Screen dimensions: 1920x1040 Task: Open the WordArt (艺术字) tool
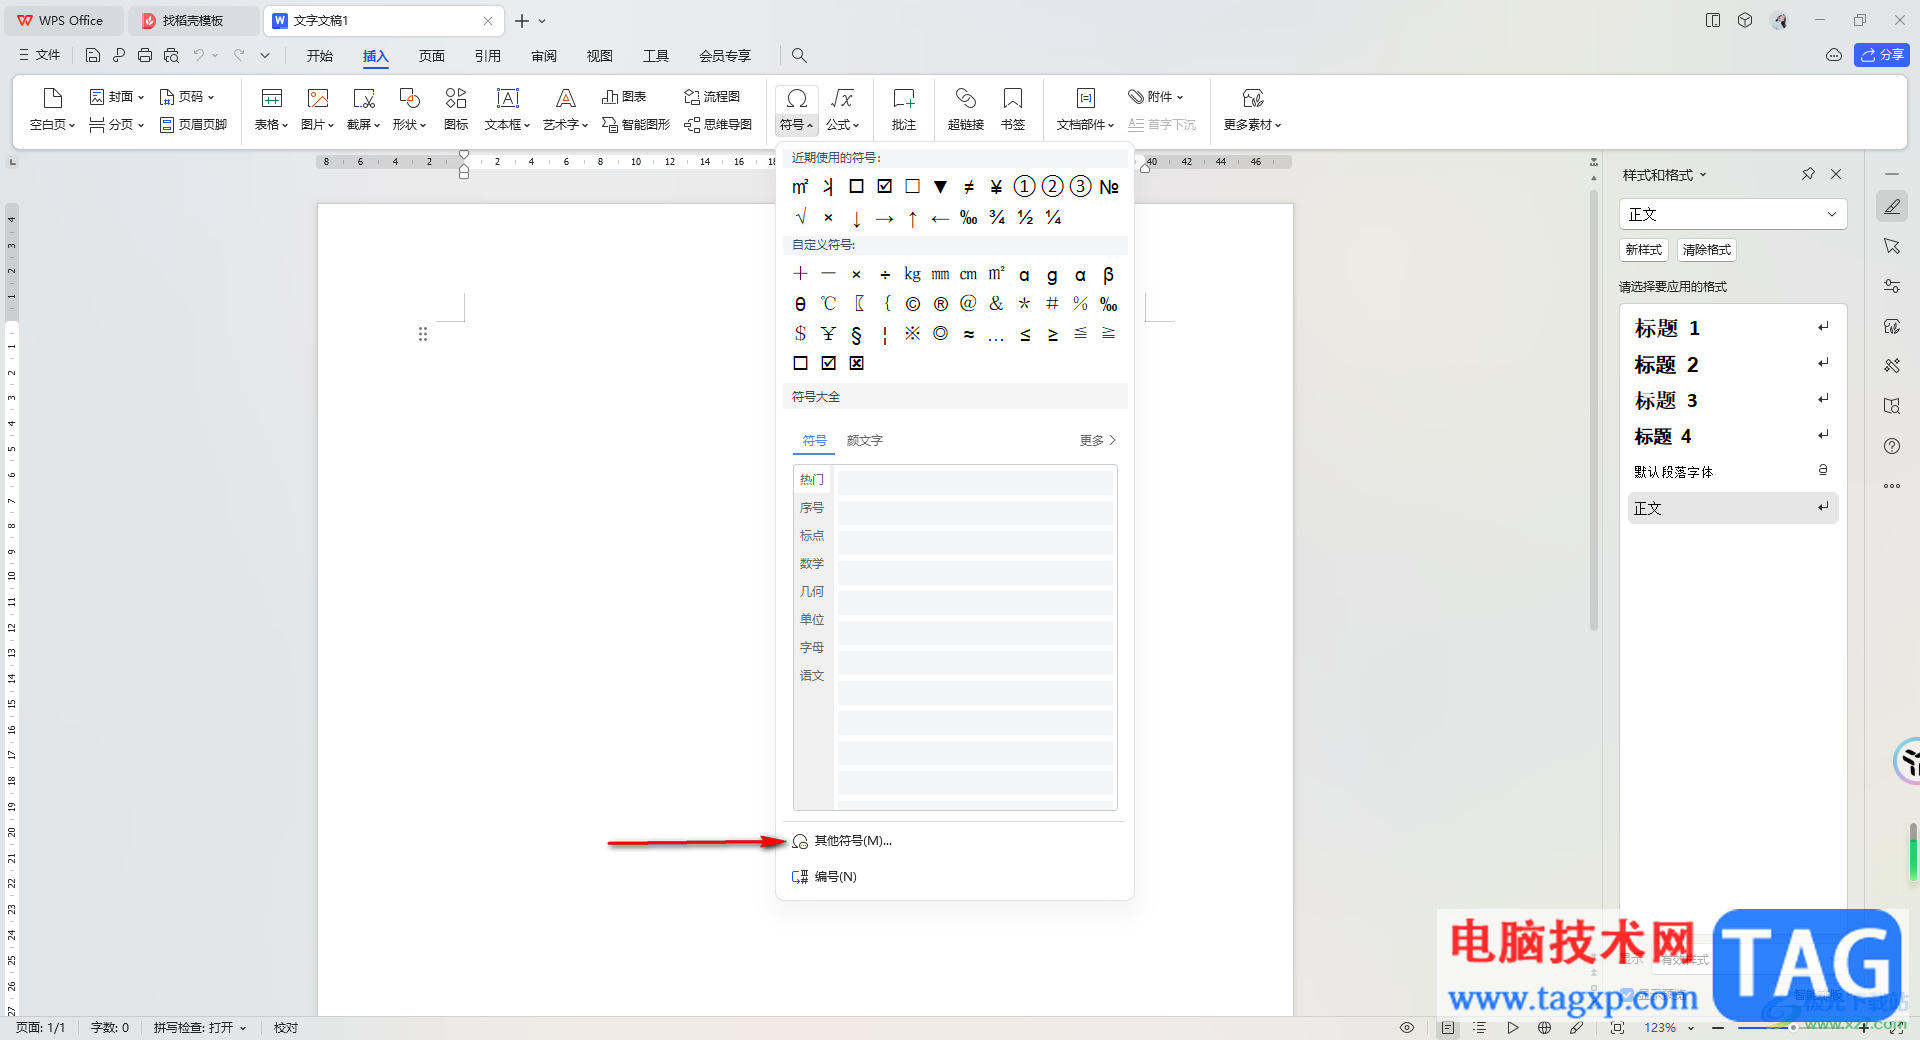[565, 110]
